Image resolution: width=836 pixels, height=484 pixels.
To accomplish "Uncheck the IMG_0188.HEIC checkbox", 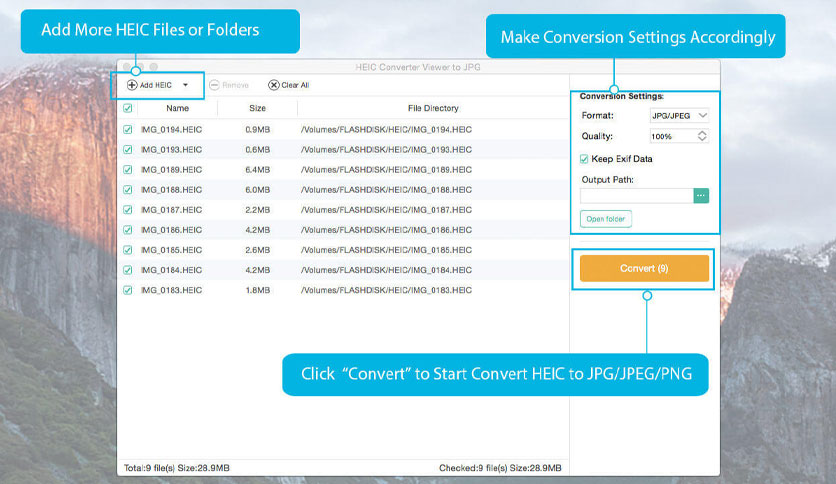I will [128, 190].
